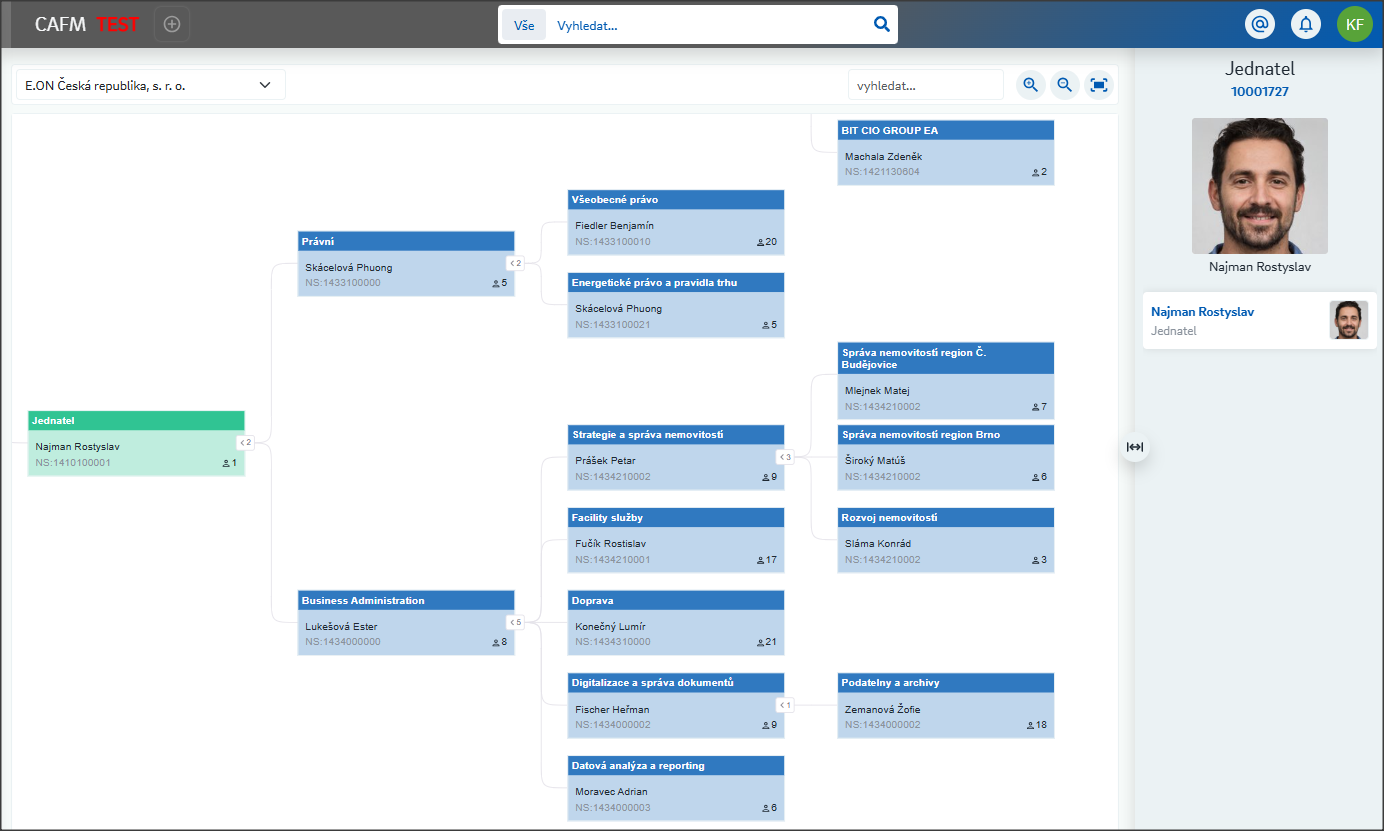The height and width of the screenshot is (831, 1384).
Task: Click the KF user avatar
Action: (1355, 24)
